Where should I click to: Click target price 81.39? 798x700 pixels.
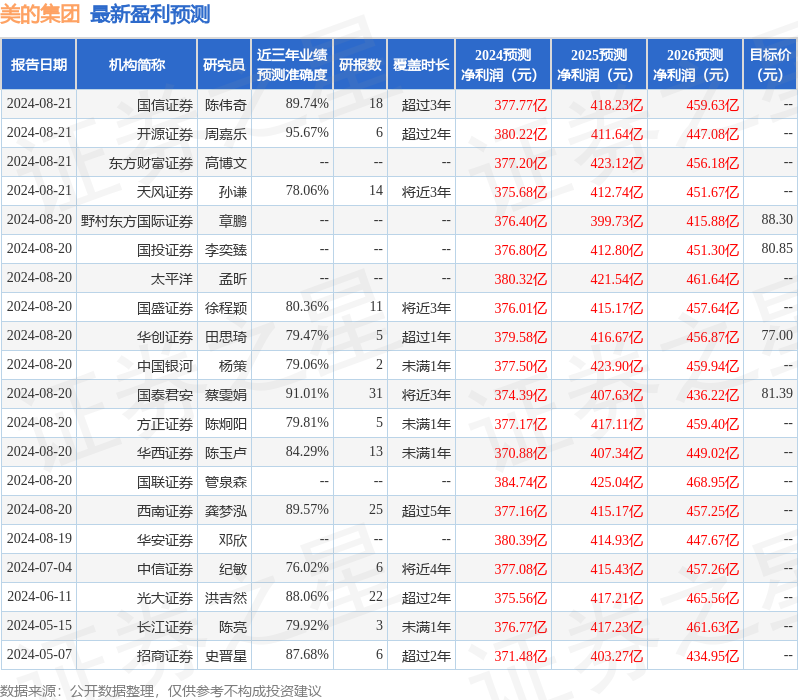(777, 394)
